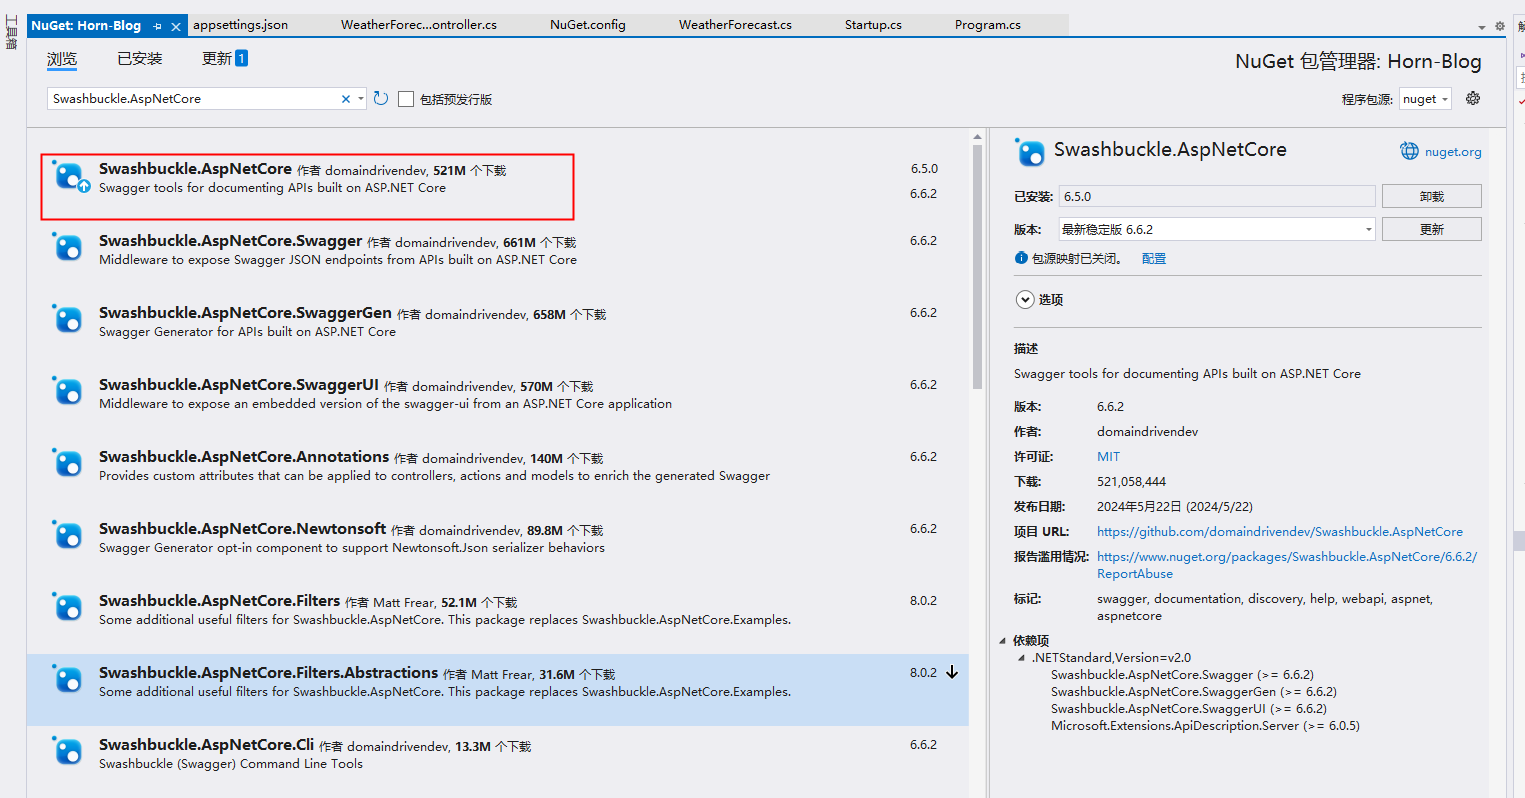Click the Swashbuckle.AspNetCore.SwaggerGen (>= 6.6.2) dependency

coord(1194,692)
